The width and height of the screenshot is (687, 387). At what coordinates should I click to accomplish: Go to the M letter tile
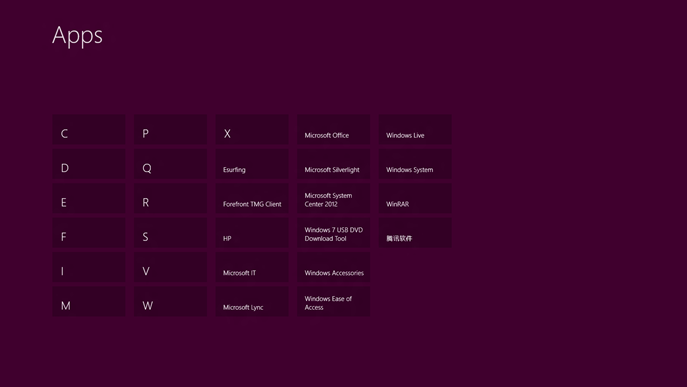[x=89, y=302]
